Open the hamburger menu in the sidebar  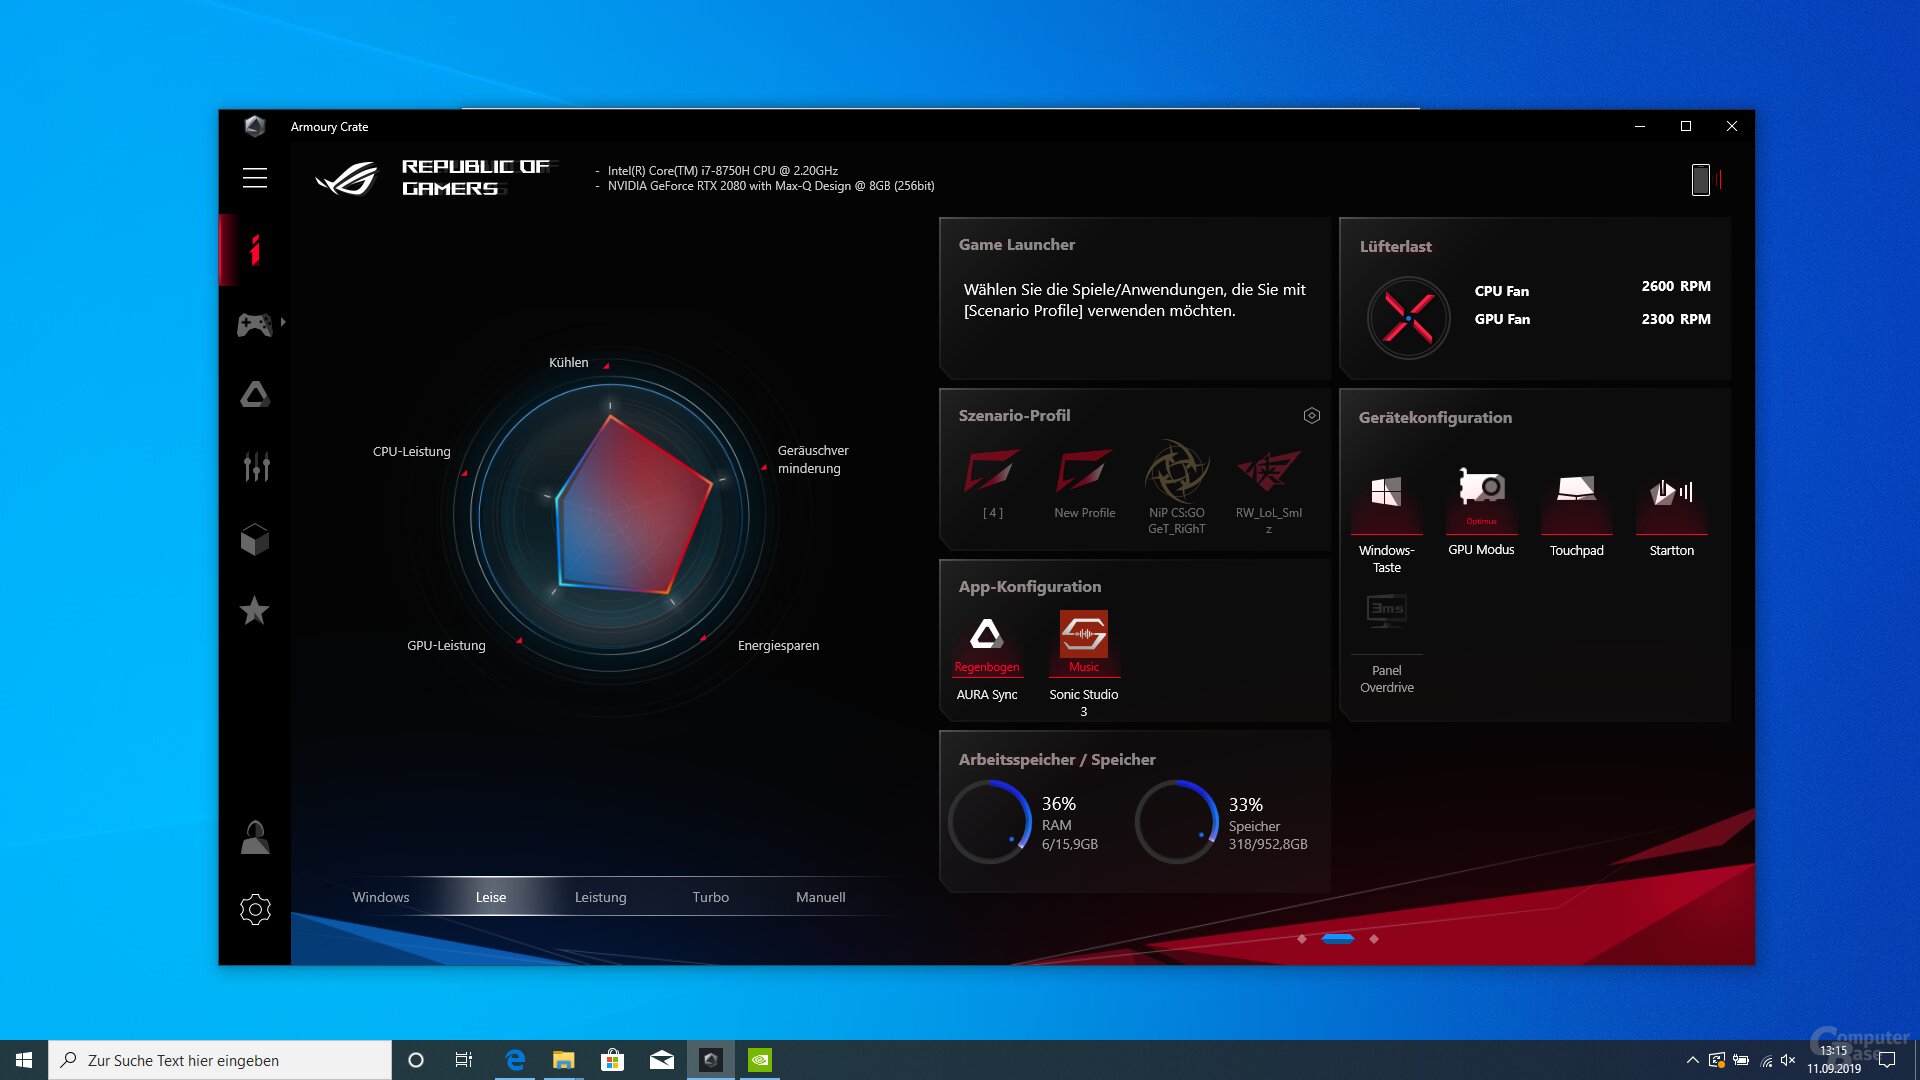pos(254,178)
